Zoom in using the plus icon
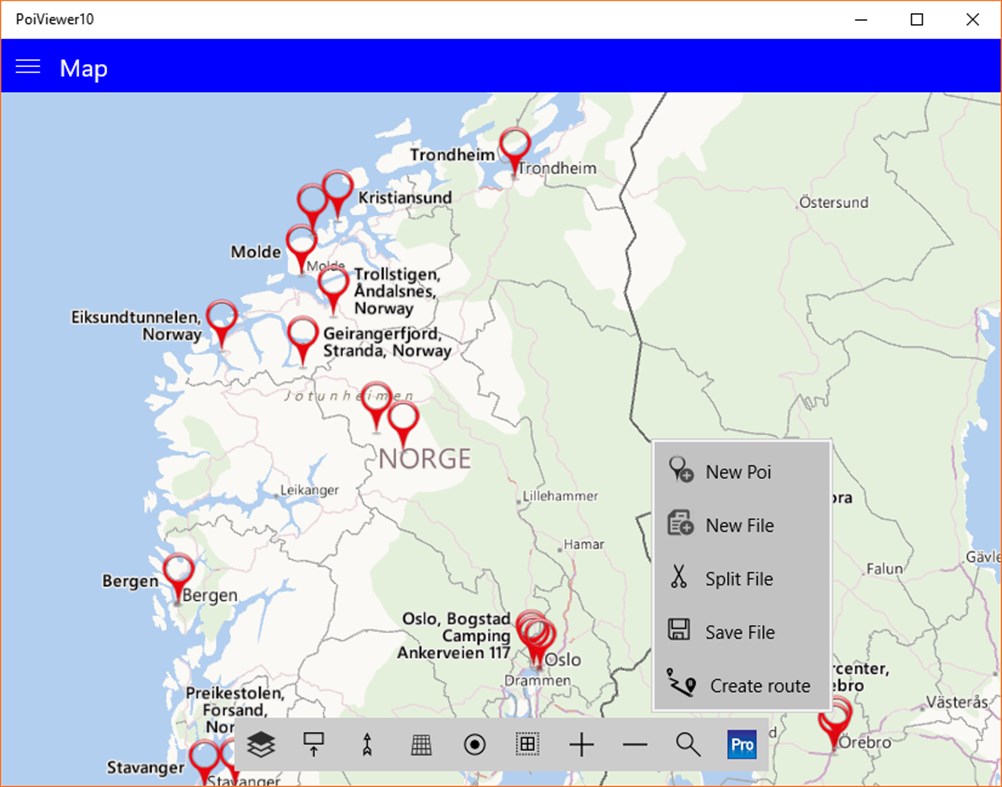The height and width of the screenshot is (787, 1002). click(581, 744)
